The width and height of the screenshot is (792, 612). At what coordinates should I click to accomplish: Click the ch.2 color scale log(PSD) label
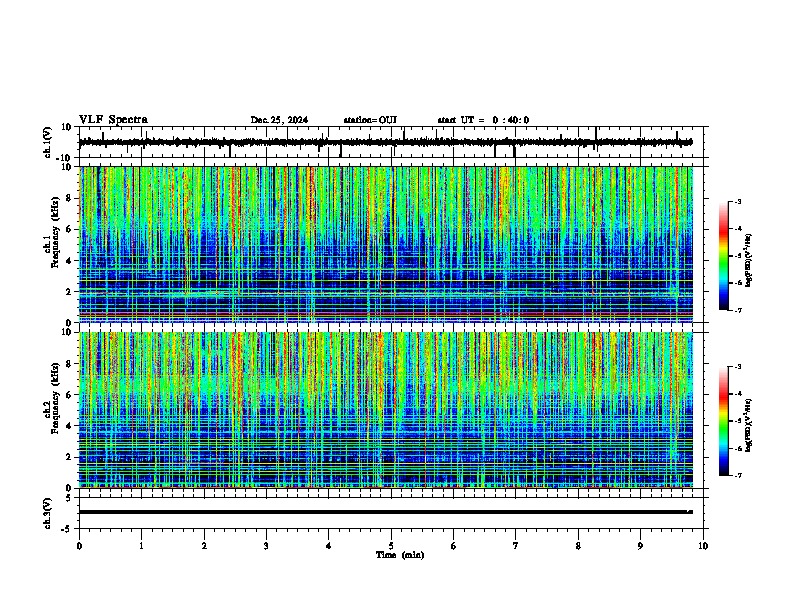pyautogui.click(x=749, y=425)
